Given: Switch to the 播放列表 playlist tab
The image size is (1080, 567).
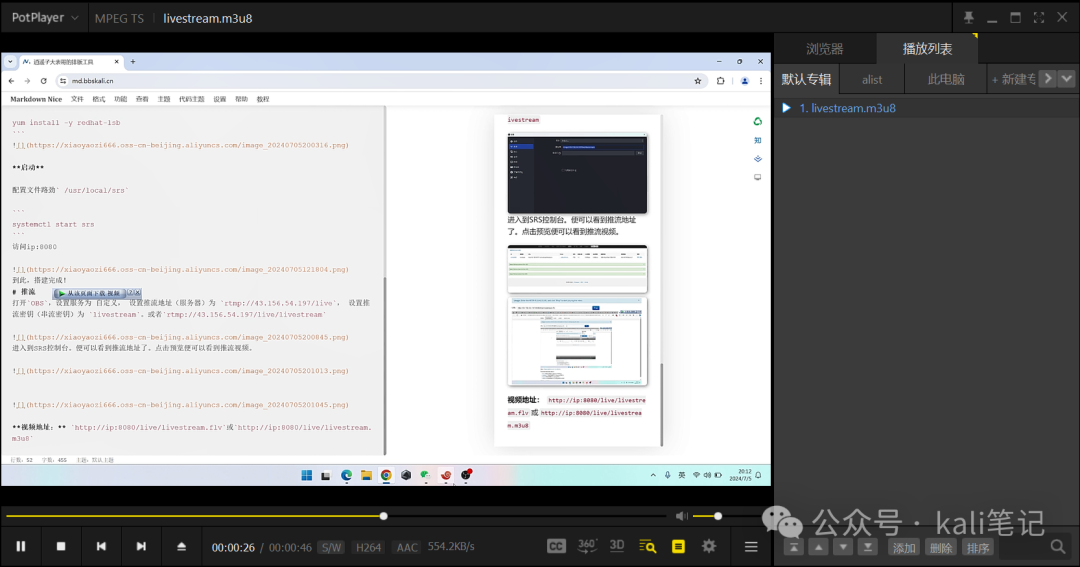Looking at the screenshot, I should coord(927,49).
